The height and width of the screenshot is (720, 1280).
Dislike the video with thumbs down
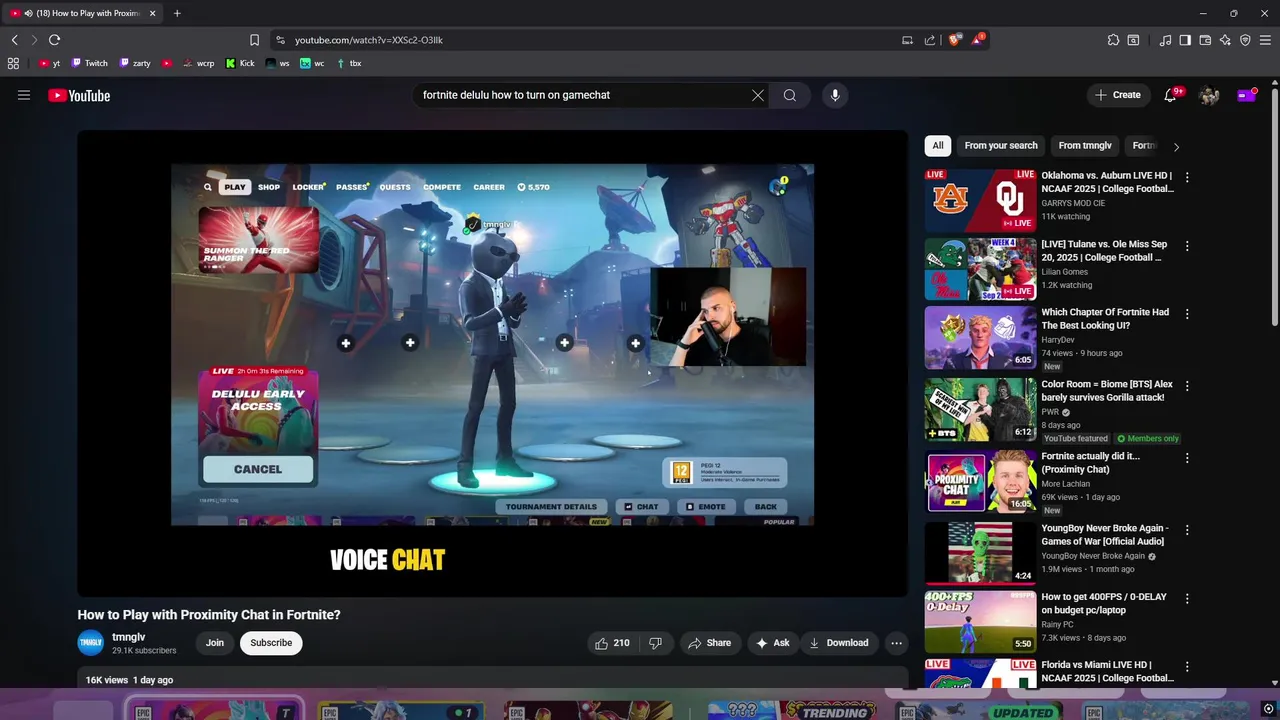click(656, 643)
